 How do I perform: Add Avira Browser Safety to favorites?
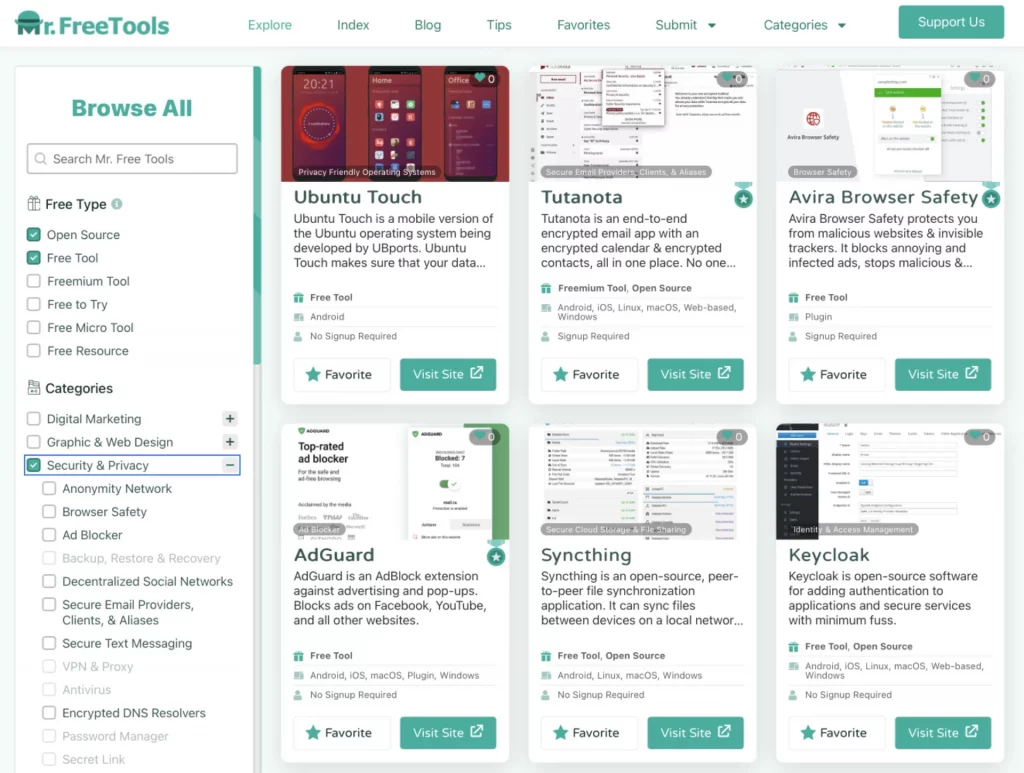click(x=837, y=374)
